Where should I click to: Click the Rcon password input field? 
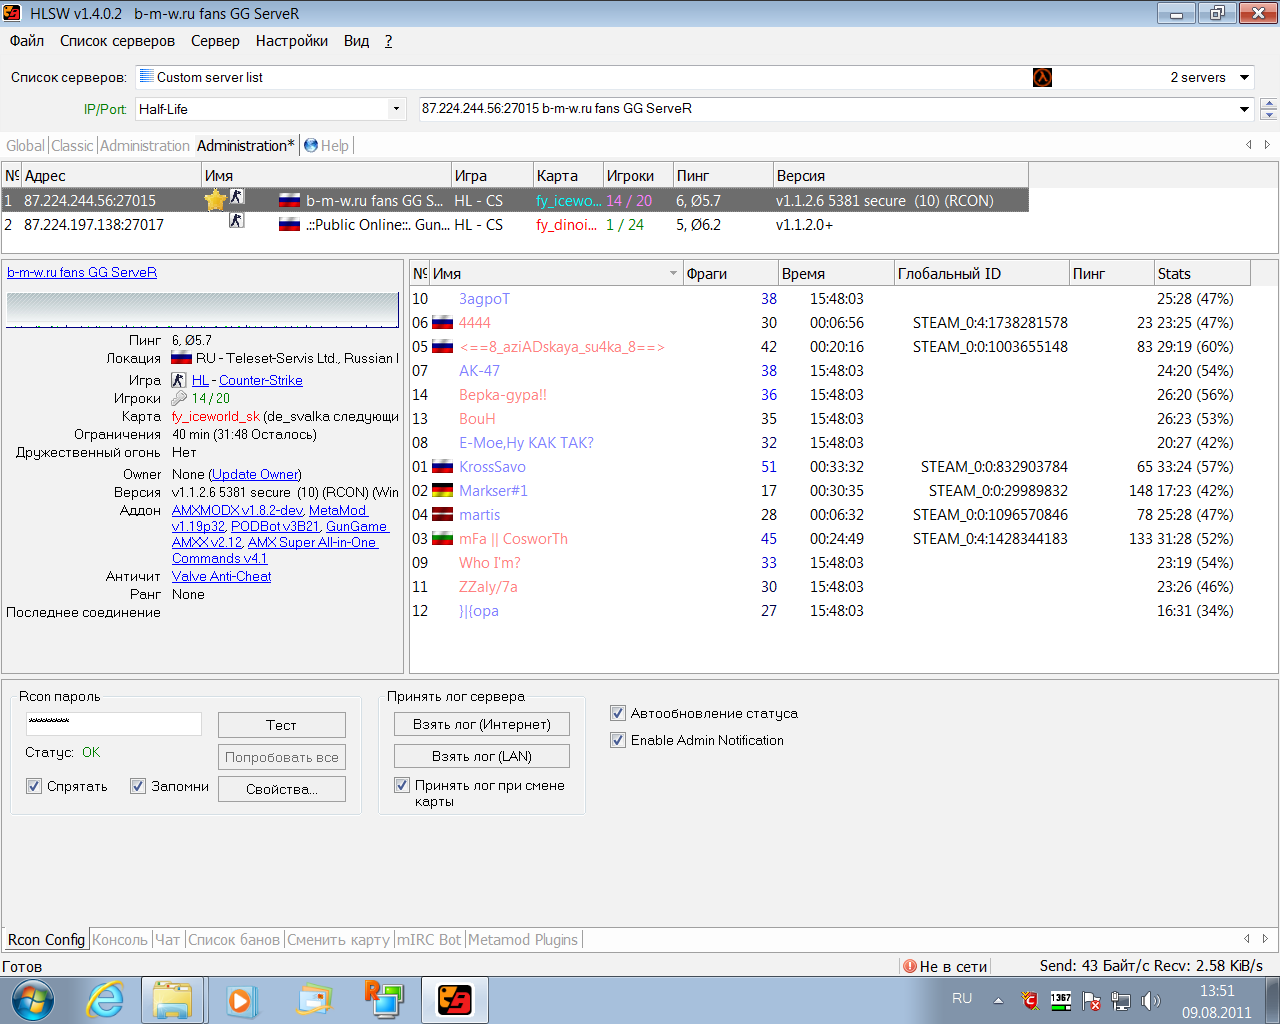click(x=114, y=723)
